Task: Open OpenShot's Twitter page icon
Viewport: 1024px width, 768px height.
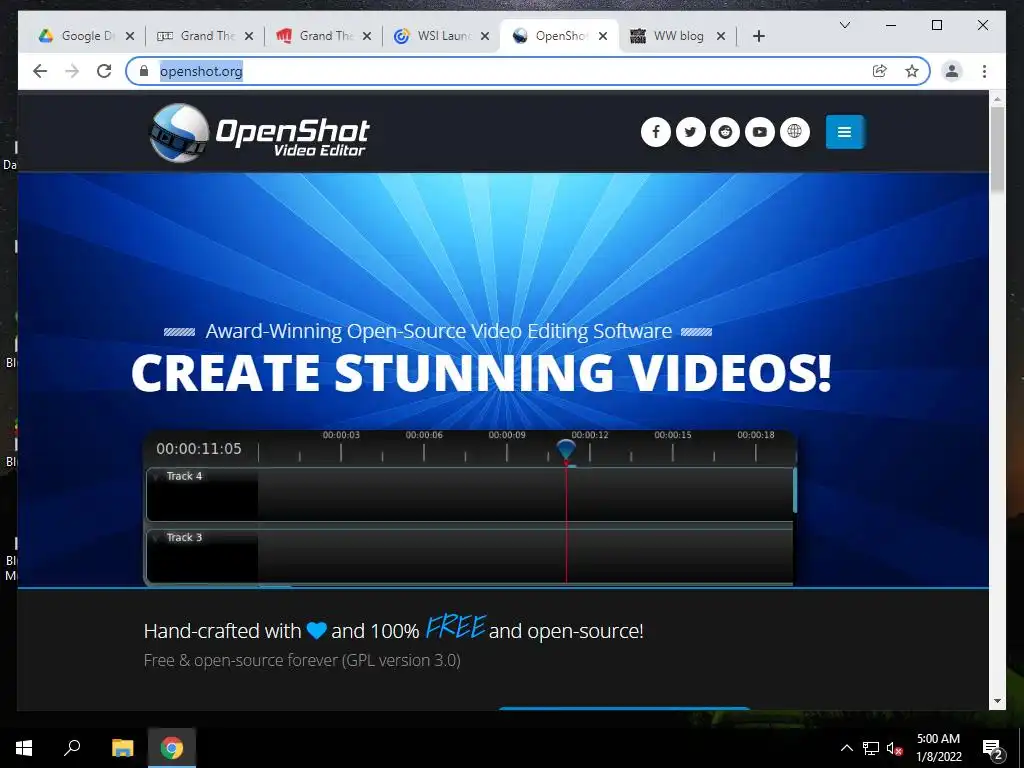Action: pos(690,132)
